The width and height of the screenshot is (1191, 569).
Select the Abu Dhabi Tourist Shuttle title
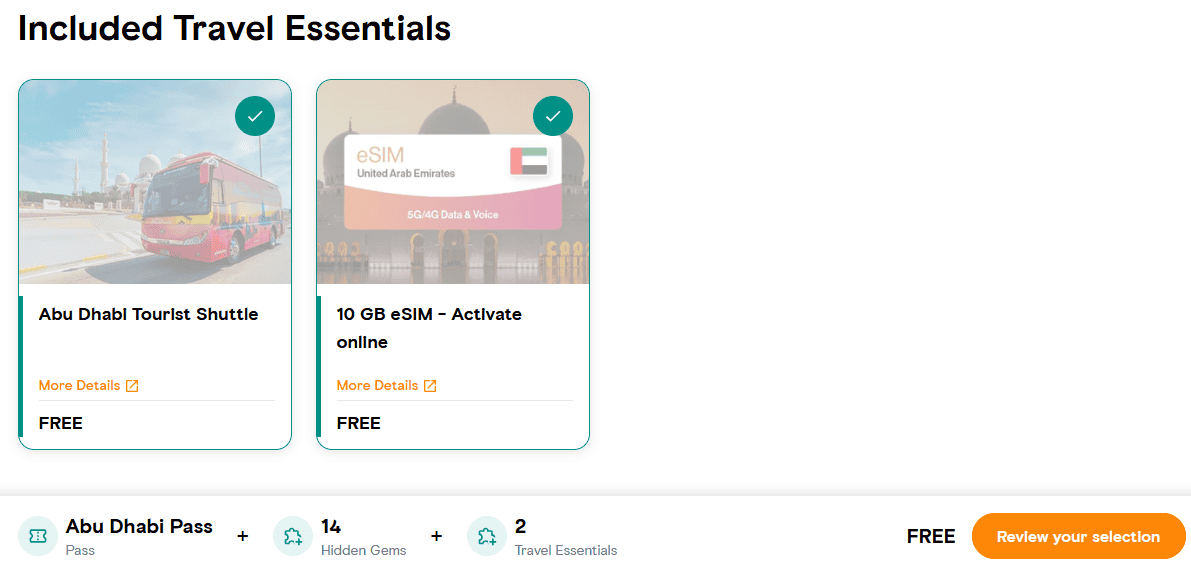pyautogui.click(x=148, y=314)
